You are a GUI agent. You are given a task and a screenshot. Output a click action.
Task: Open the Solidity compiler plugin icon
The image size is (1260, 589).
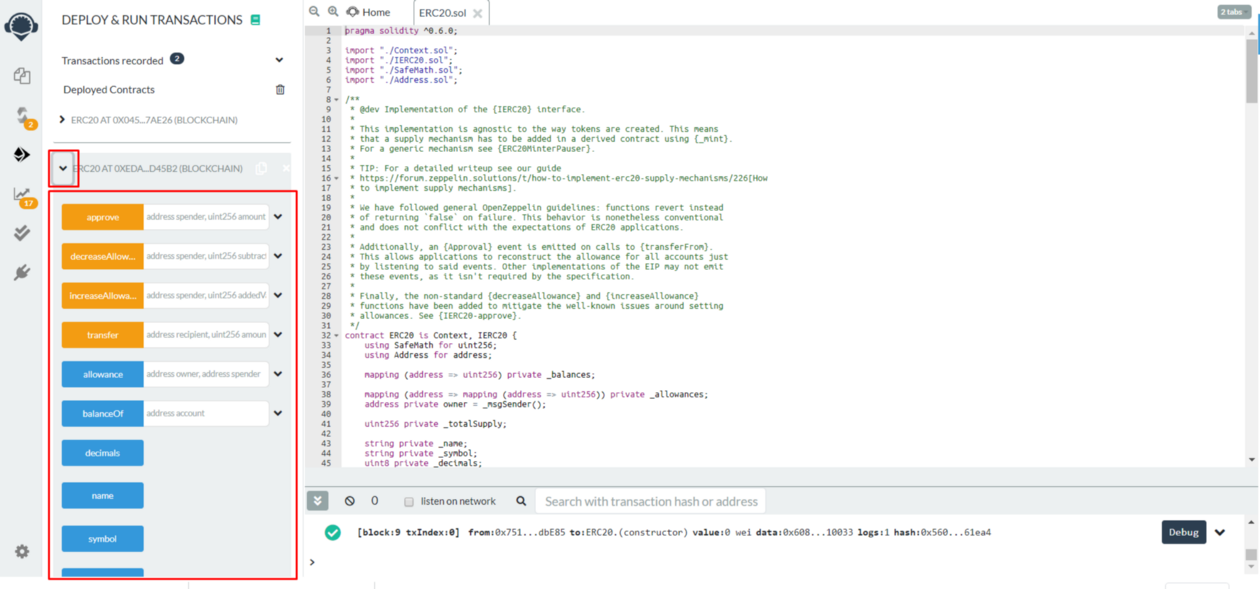pos(22,117)
